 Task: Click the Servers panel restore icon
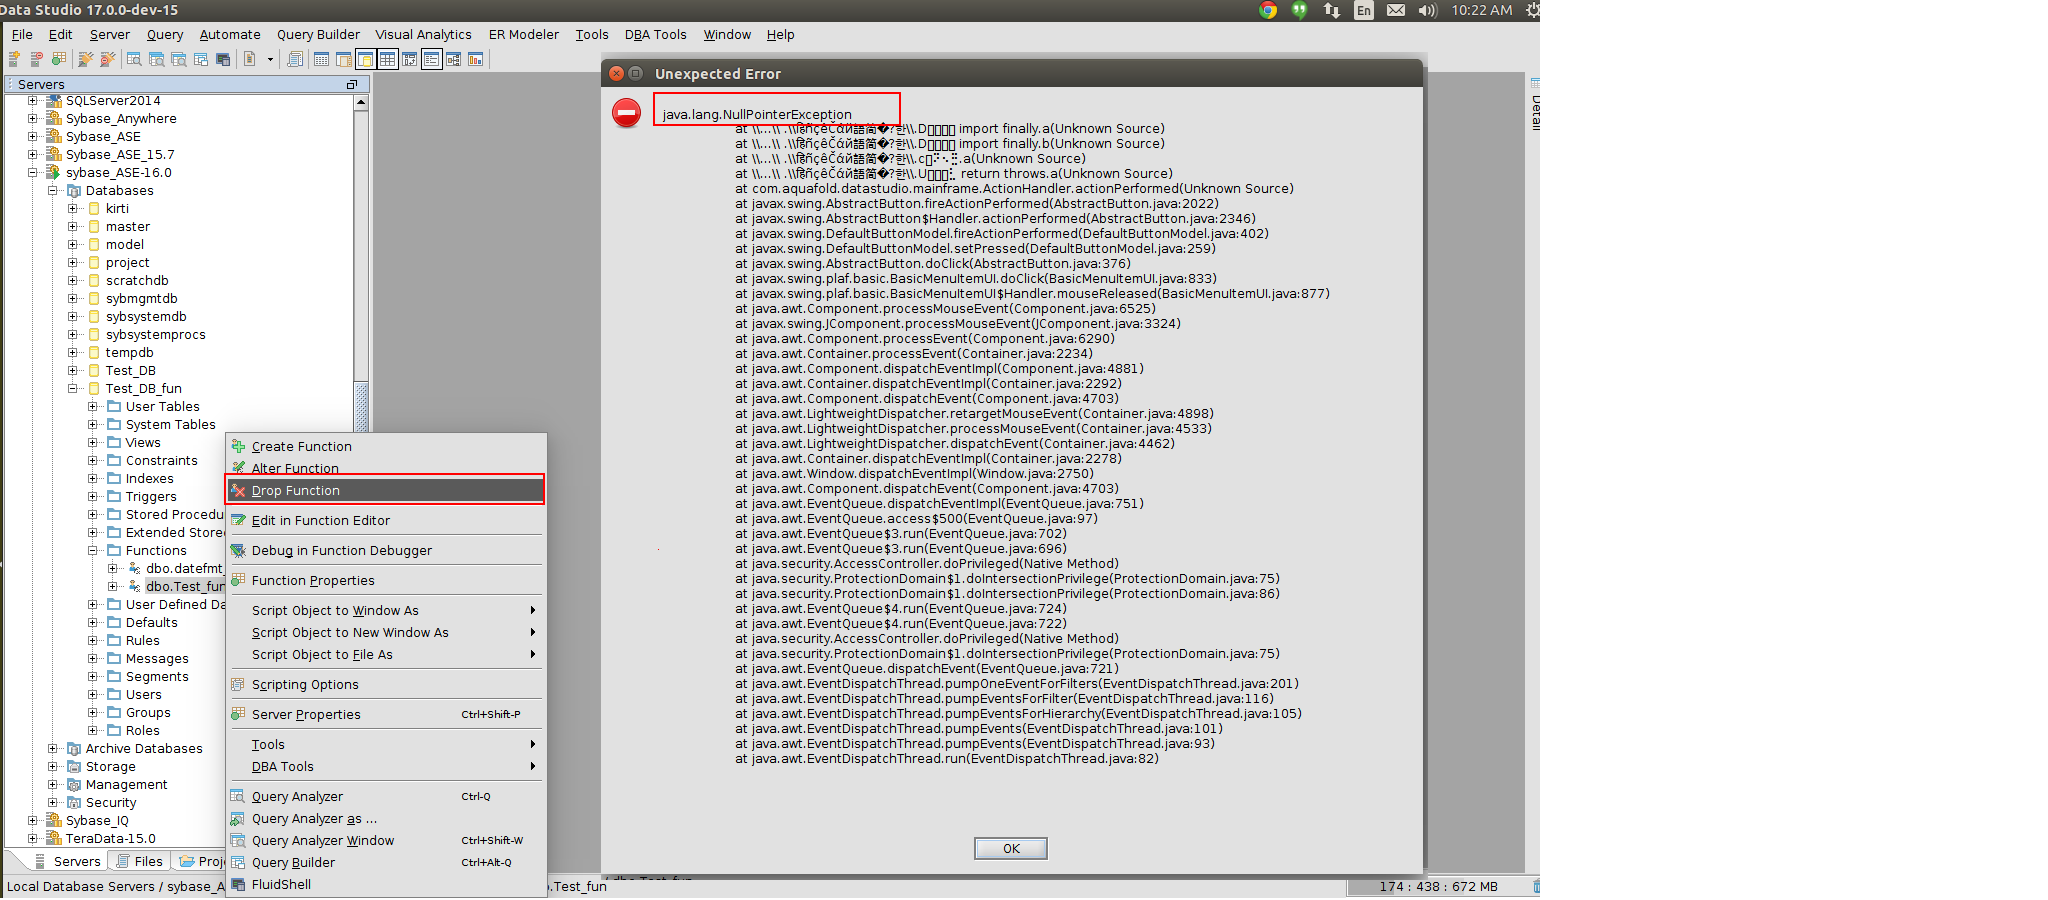coord(352,85)
